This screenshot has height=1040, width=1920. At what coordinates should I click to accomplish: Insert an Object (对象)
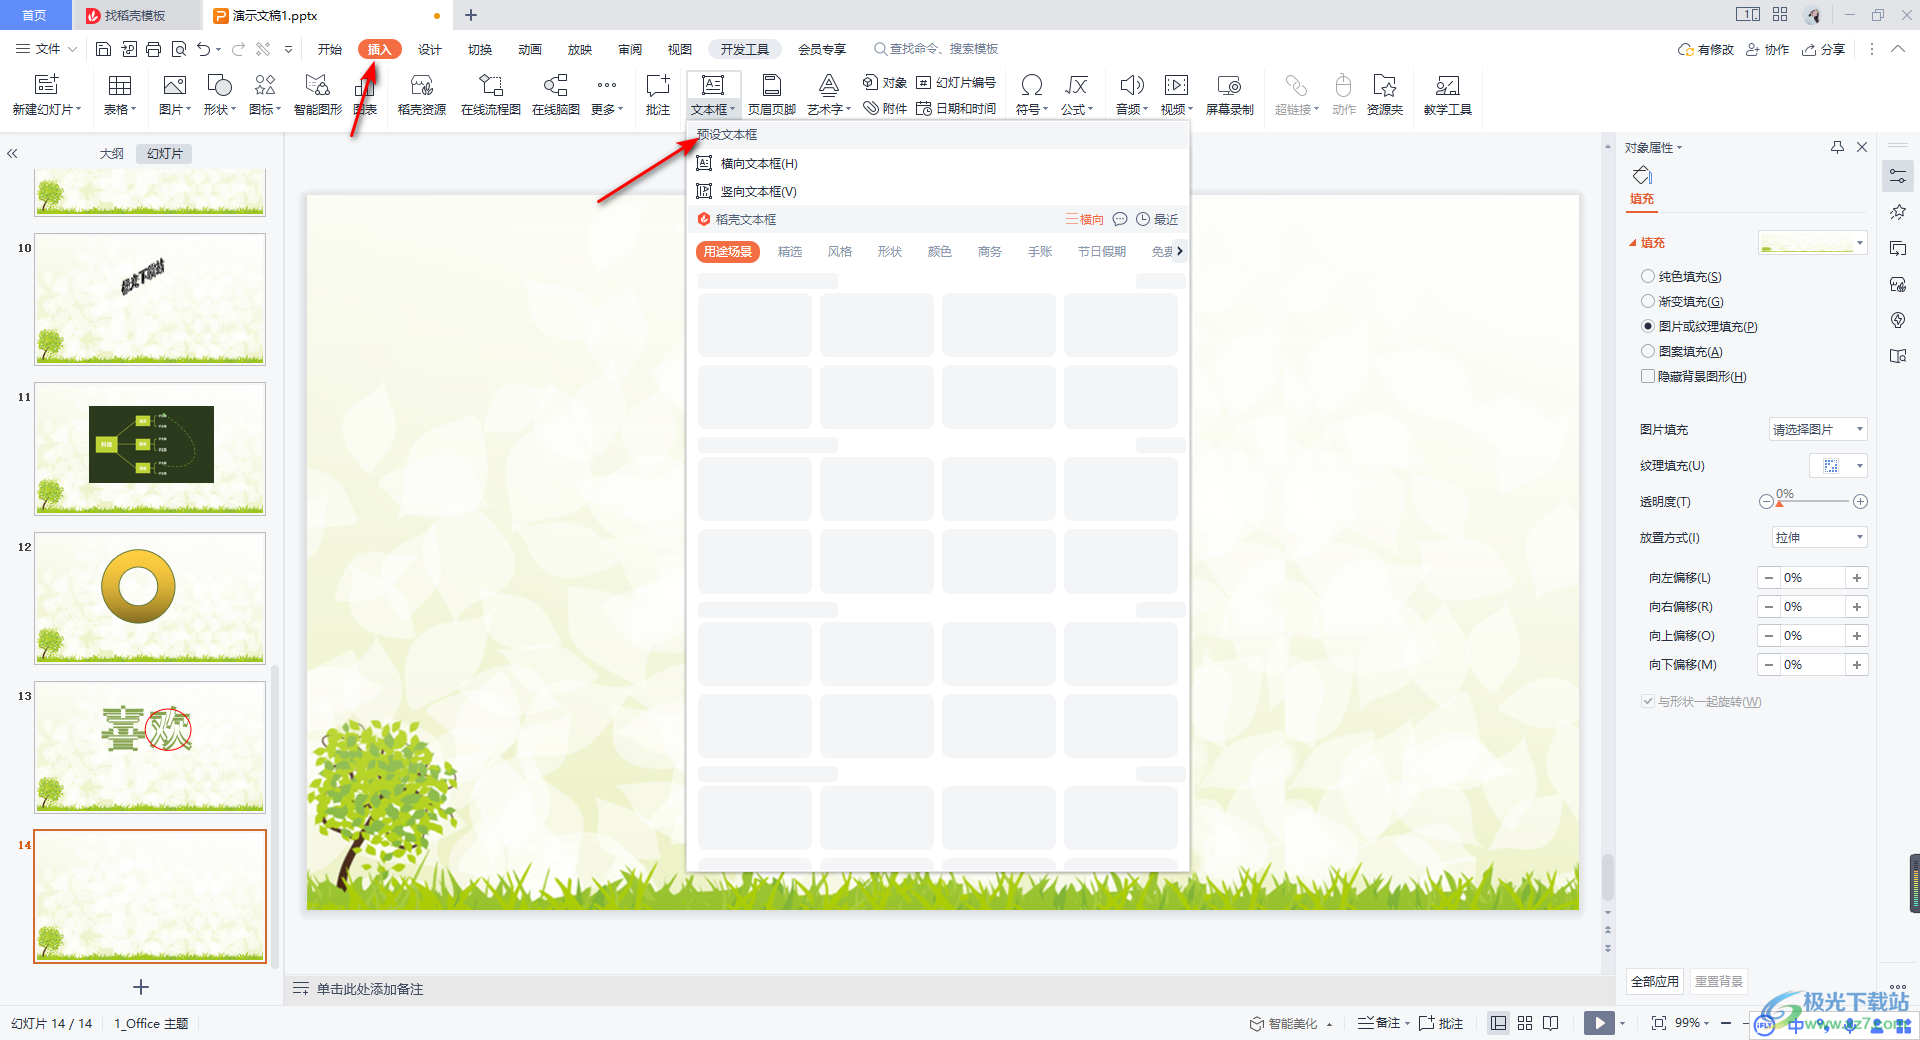(885, 82)
